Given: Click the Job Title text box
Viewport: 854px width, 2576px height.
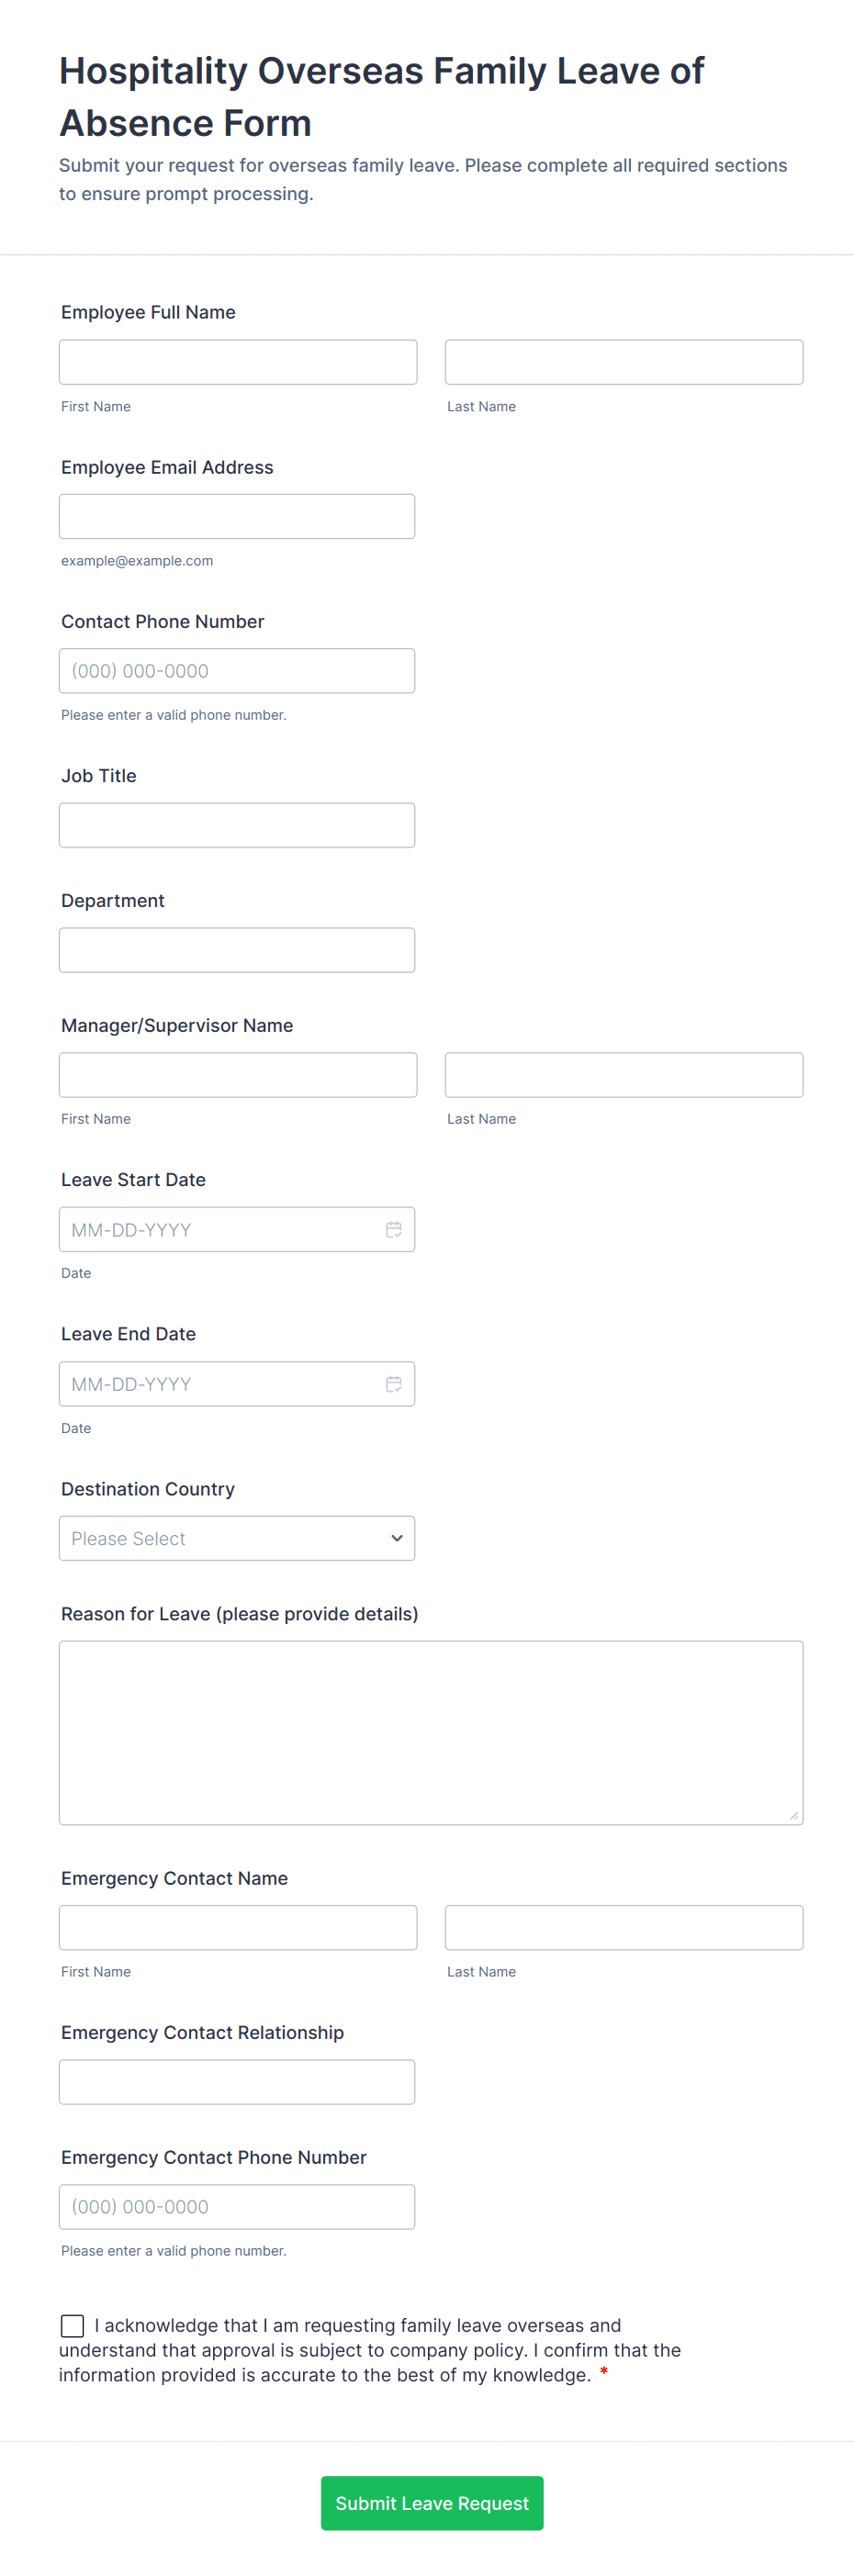Looking at the screenshot, I should click(x=237, y=825).
